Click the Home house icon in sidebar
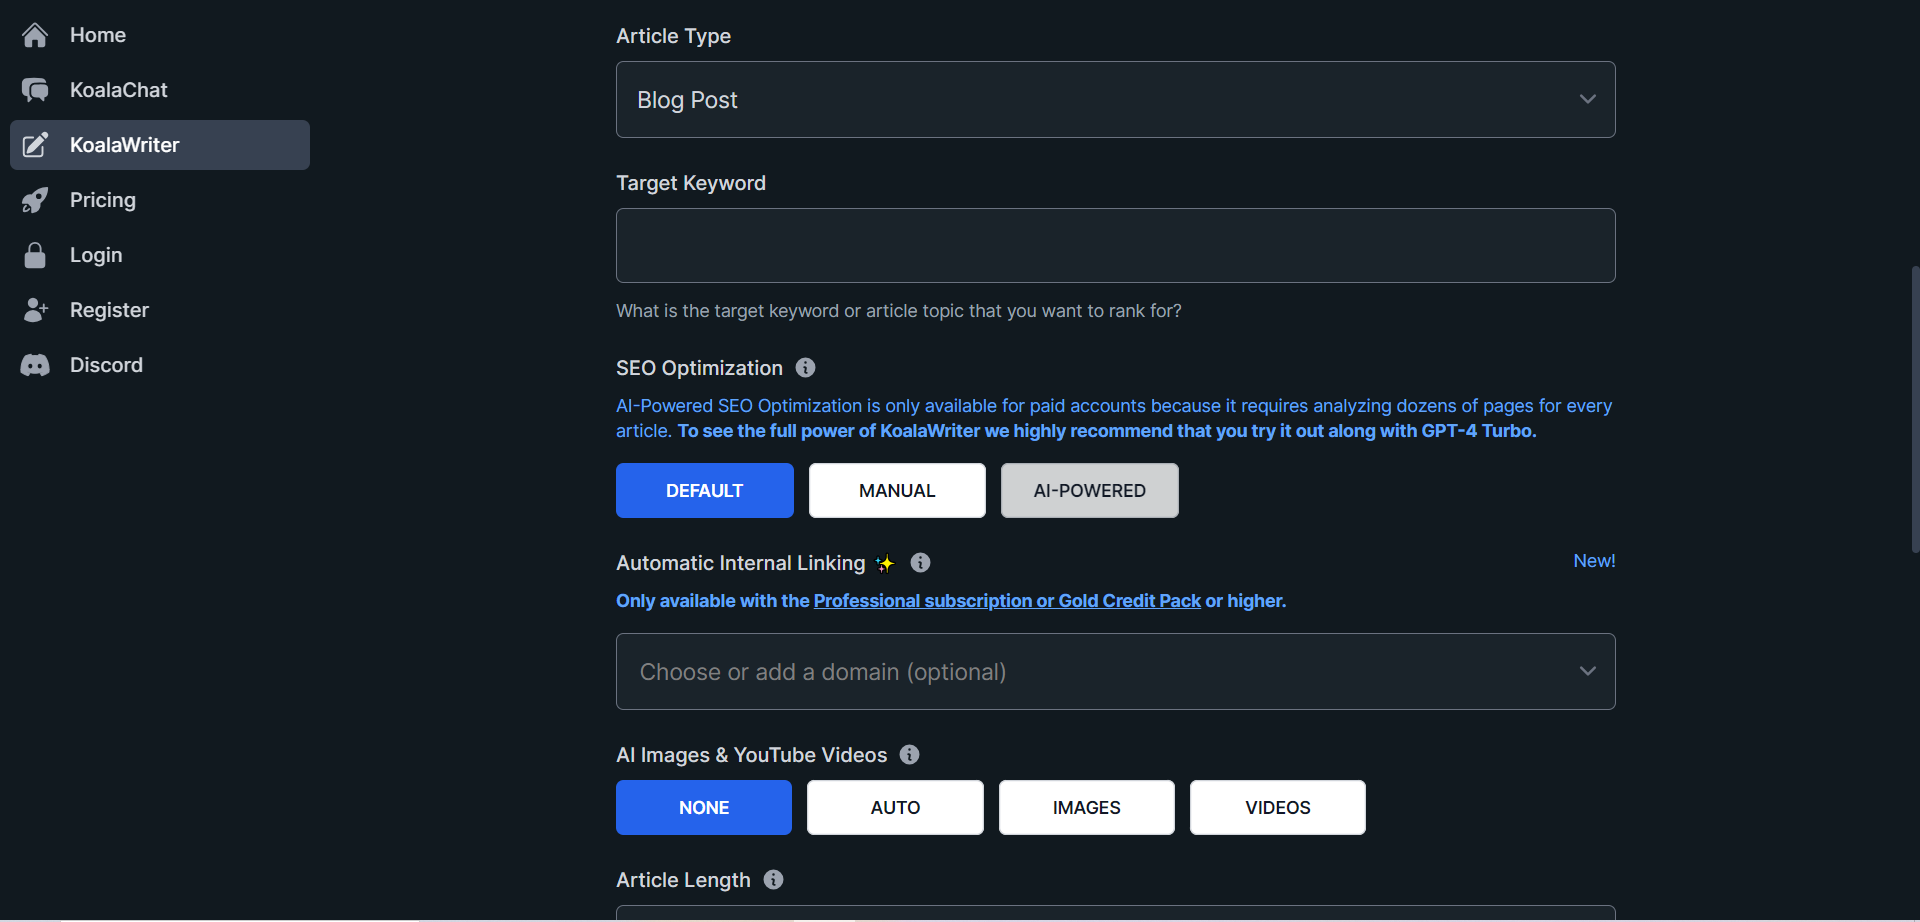This screenshot has width=1920, height=922. pos(35,35)
